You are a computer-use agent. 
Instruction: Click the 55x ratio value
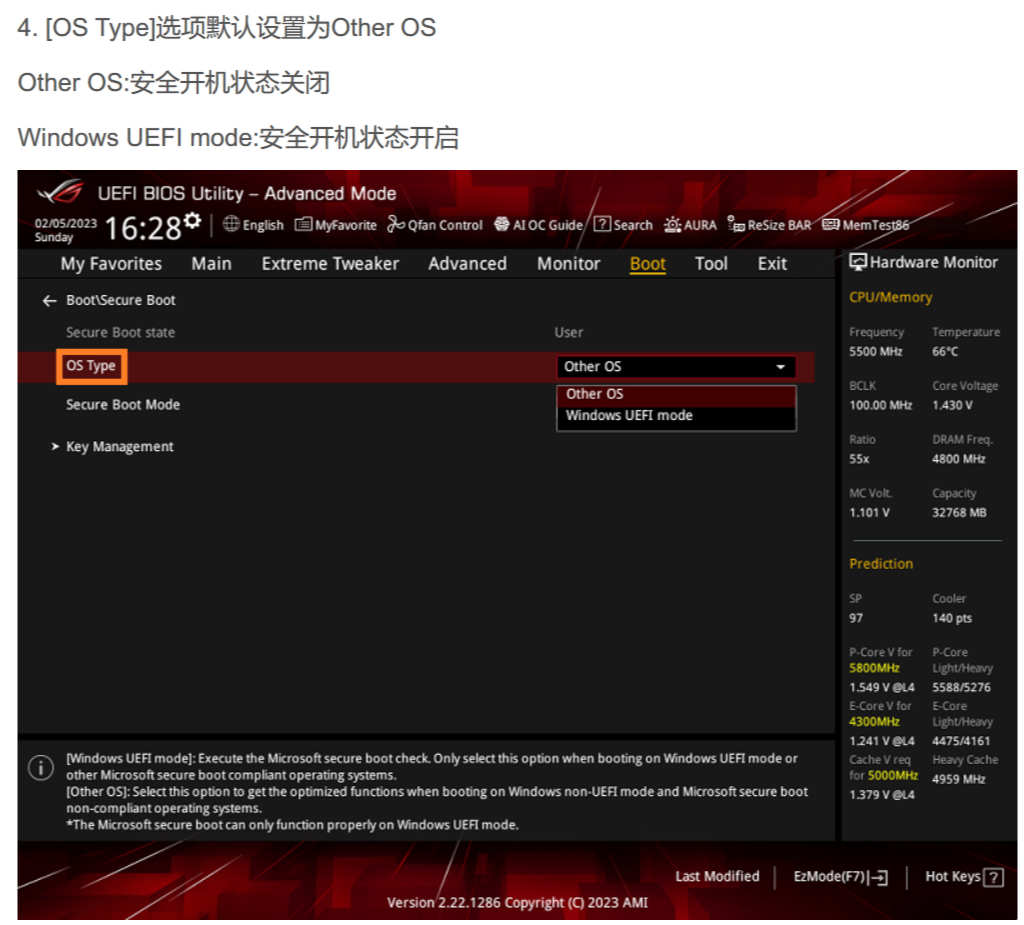click(859, 459)
